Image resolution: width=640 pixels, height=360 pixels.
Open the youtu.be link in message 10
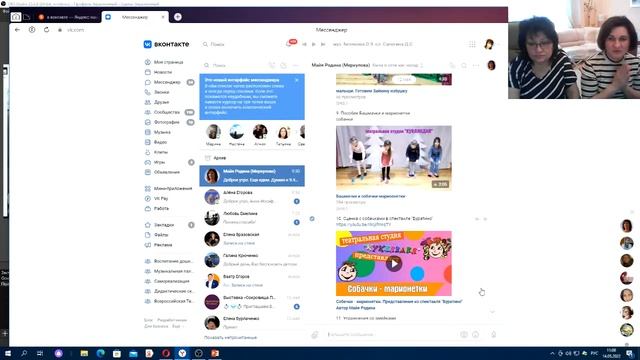(x=363, y=224)
